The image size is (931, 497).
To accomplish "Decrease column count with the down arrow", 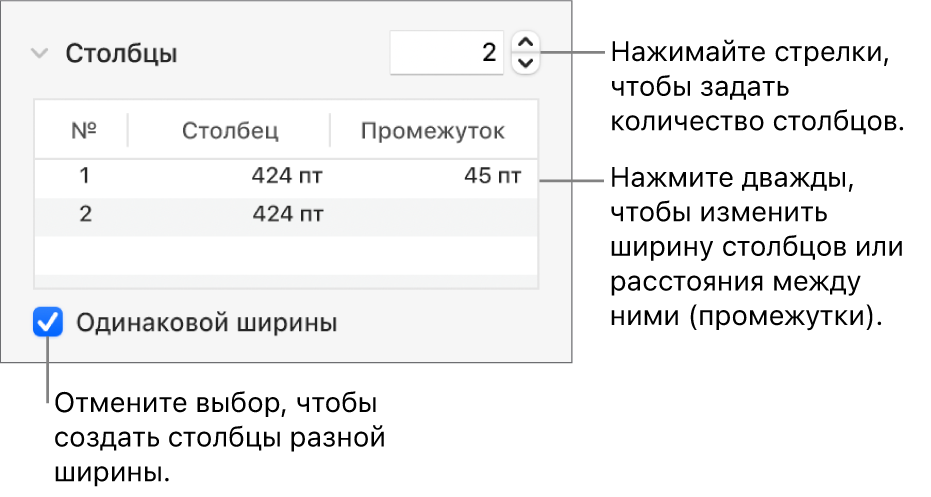I will 525,63.
